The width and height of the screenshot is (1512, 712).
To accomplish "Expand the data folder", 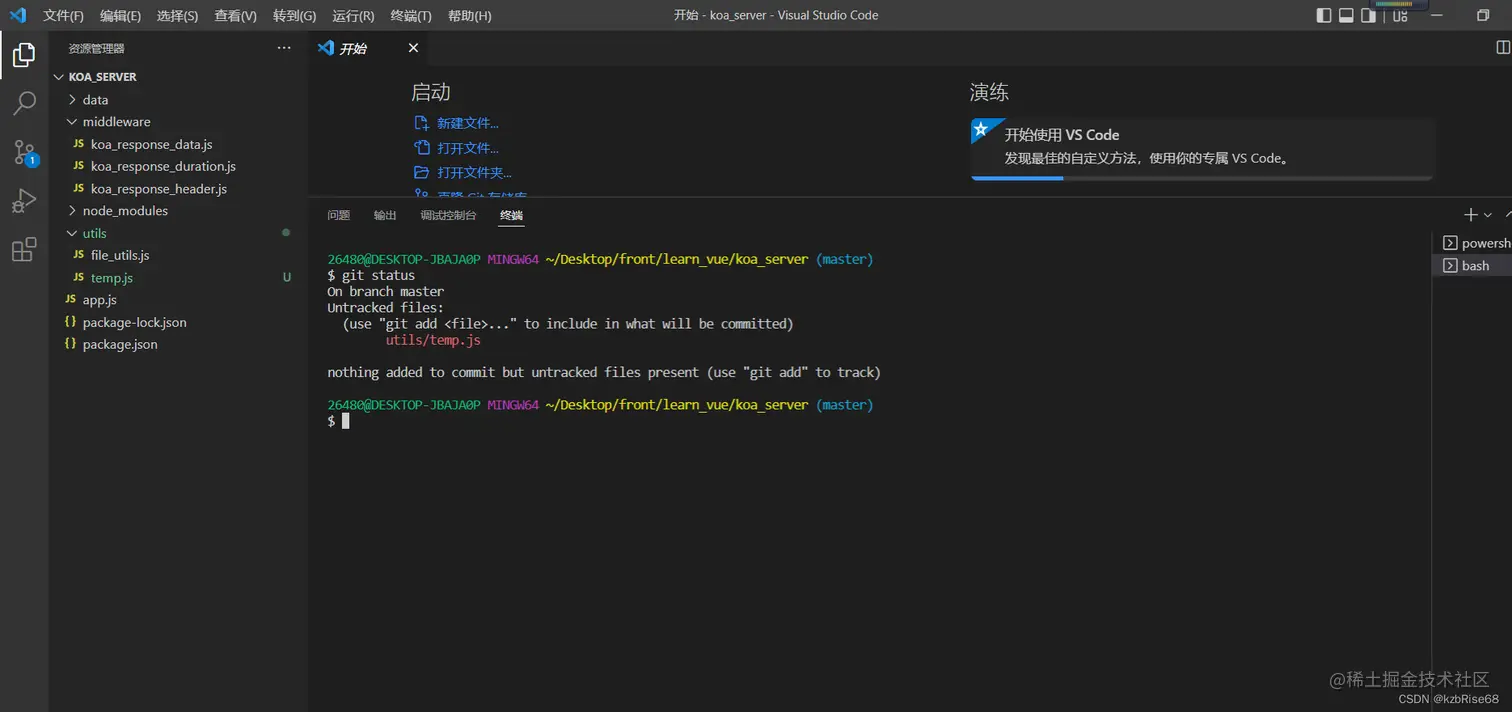I will coord(72,100).
